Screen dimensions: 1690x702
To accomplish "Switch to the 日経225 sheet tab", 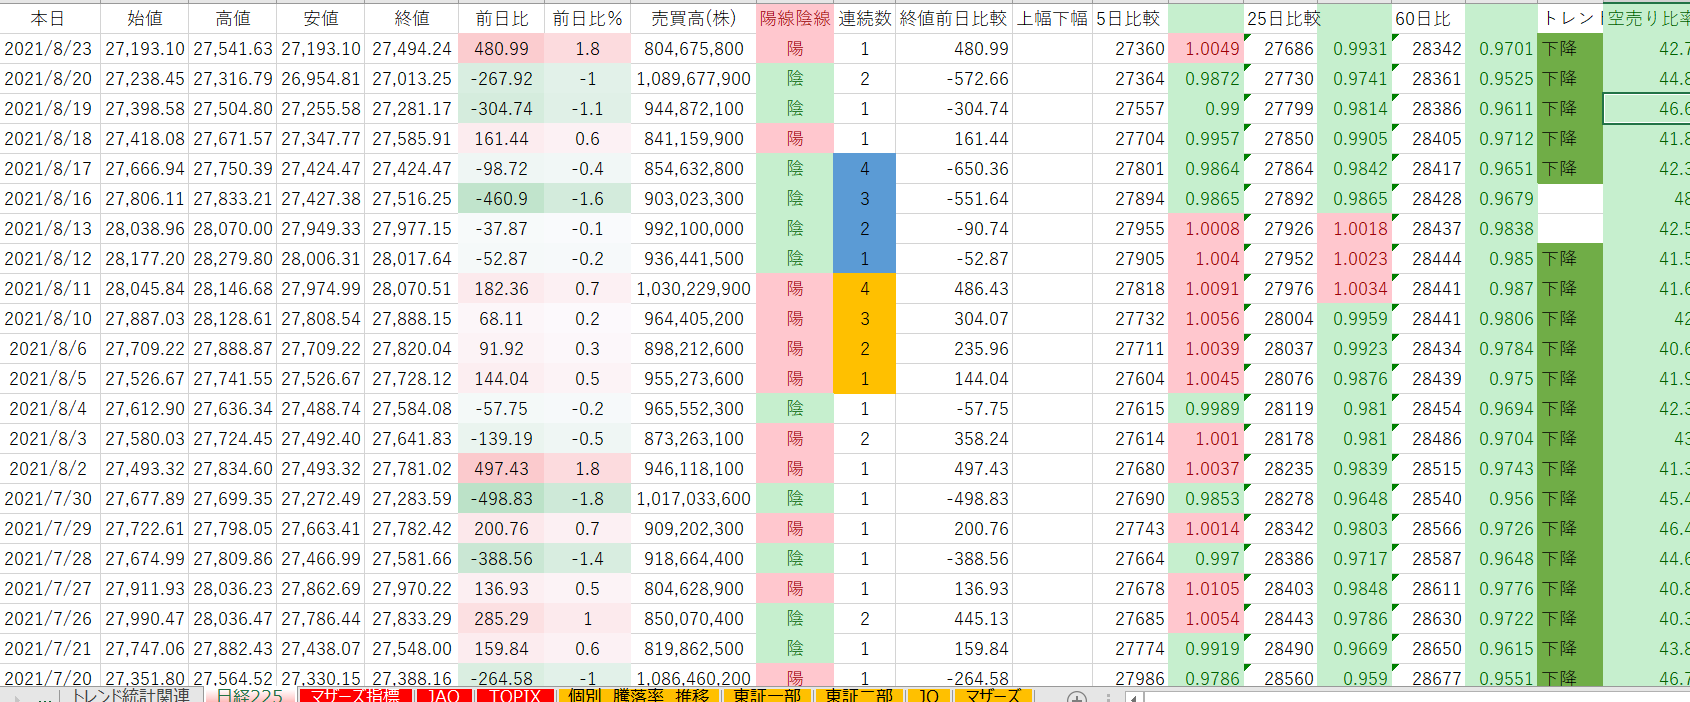I will click(x=250, y=696).
